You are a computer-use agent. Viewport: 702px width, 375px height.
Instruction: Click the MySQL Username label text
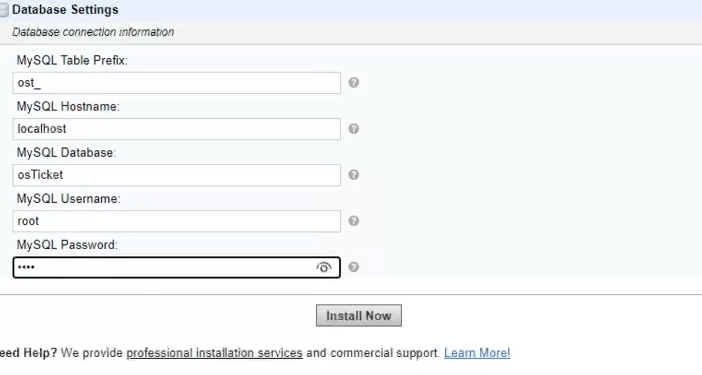point(68,199)
